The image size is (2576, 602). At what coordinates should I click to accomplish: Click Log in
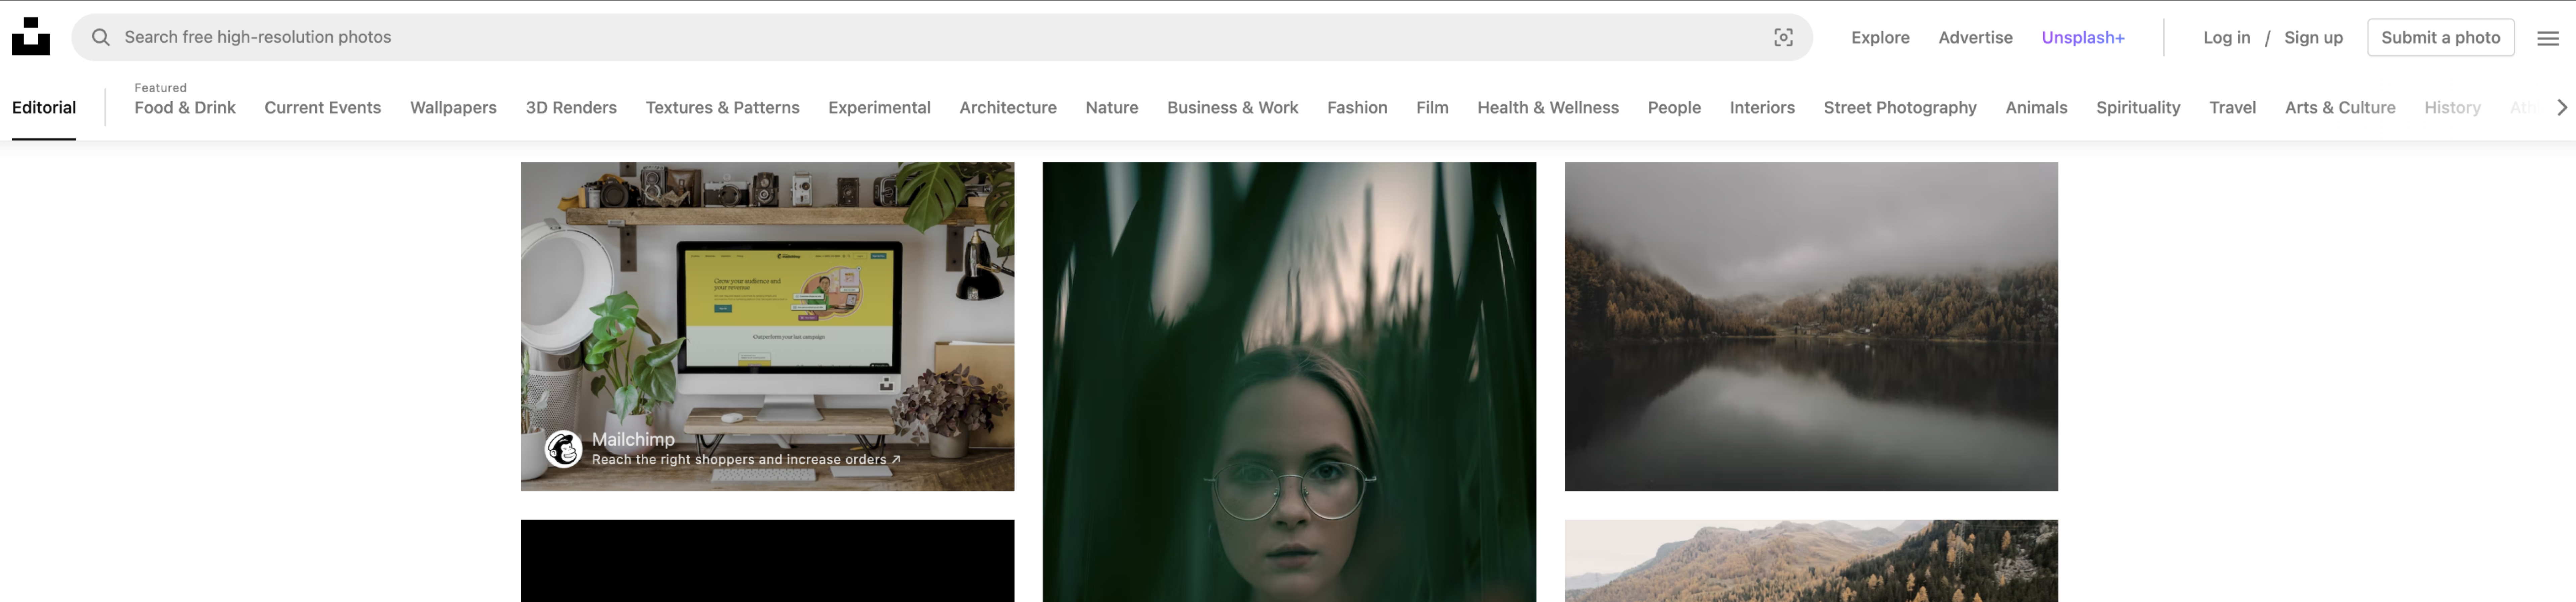pyautogui.click(x=2226, y=37)
